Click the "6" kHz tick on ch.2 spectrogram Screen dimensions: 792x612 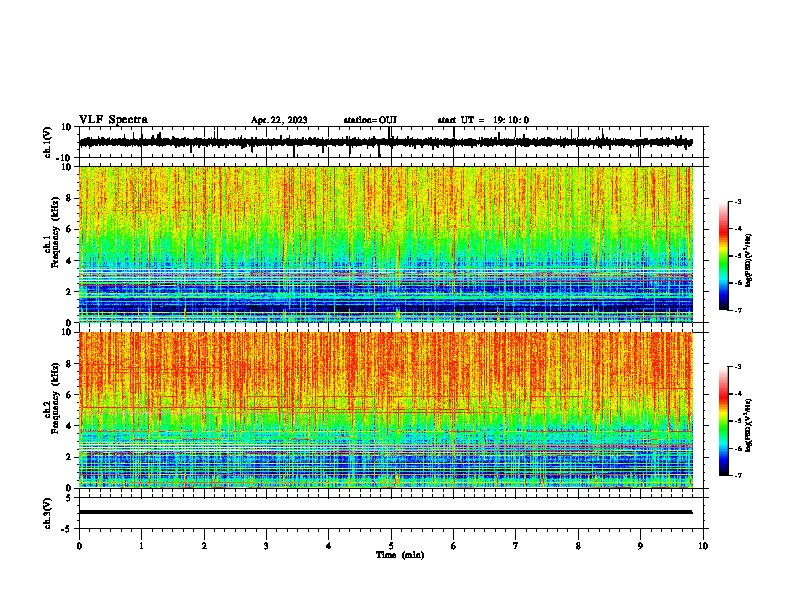pos(69,395)
